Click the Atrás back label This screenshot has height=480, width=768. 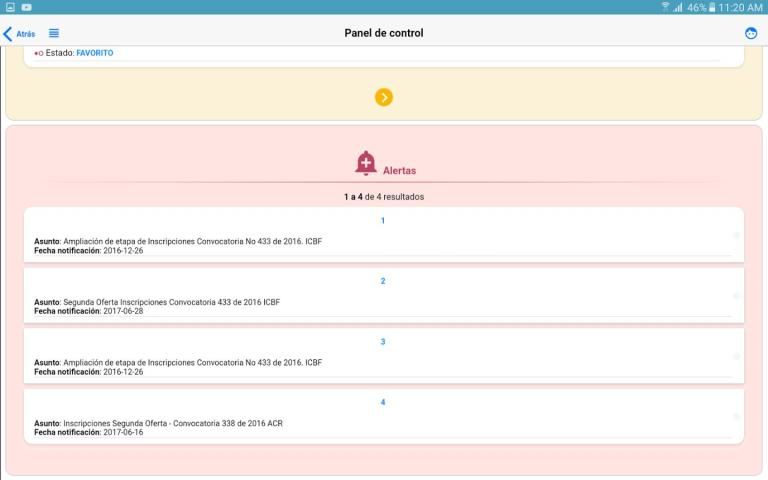click(x=26, y=34)
